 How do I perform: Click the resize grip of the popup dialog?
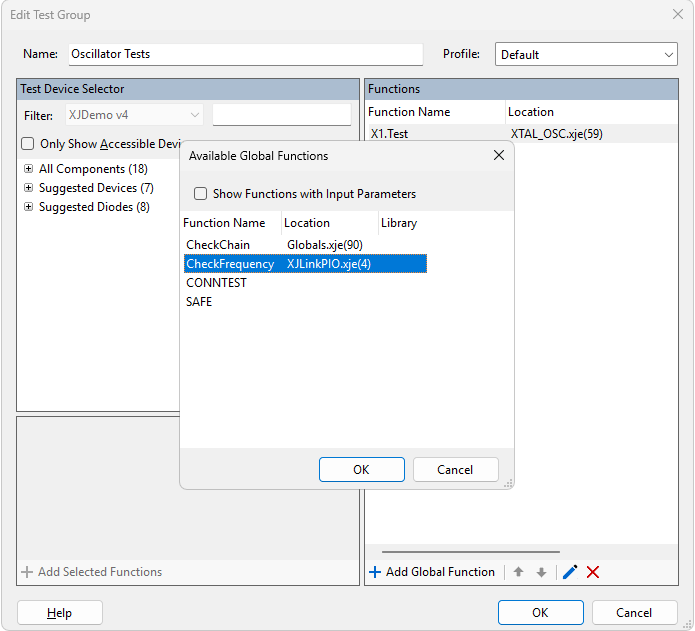(x=508, y=483)
